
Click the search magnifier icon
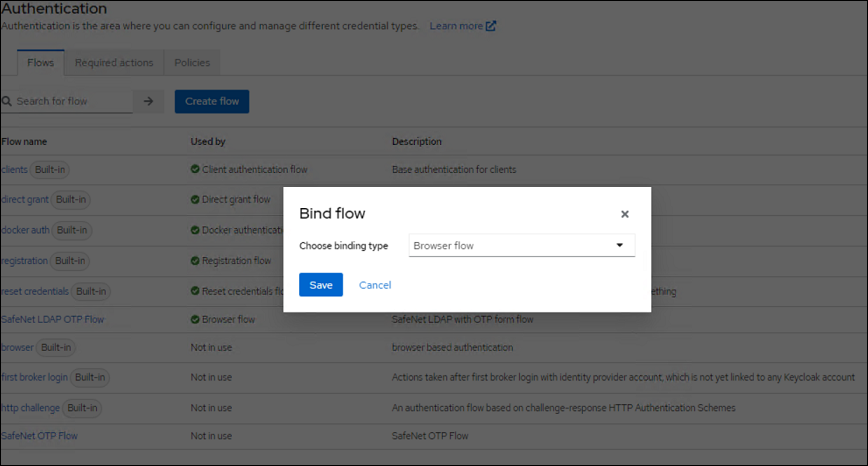coord(7,102)
